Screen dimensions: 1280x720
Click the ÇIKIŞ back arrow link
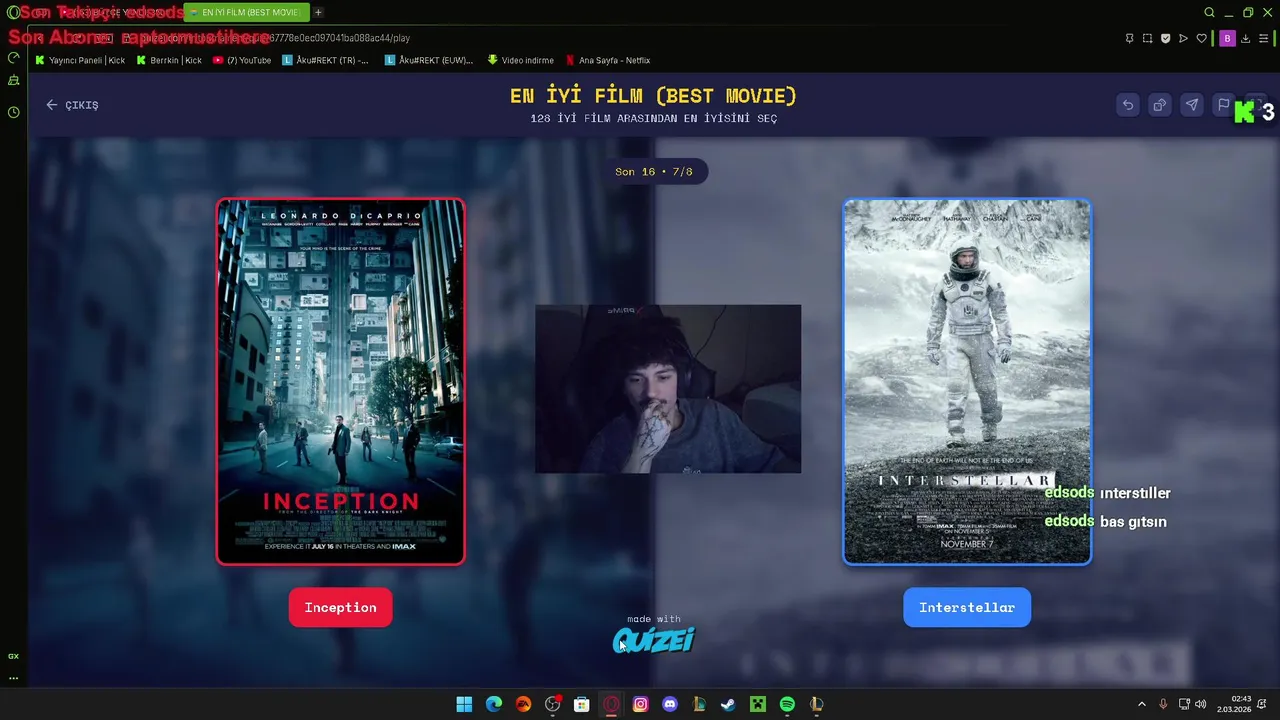(72, 105)
